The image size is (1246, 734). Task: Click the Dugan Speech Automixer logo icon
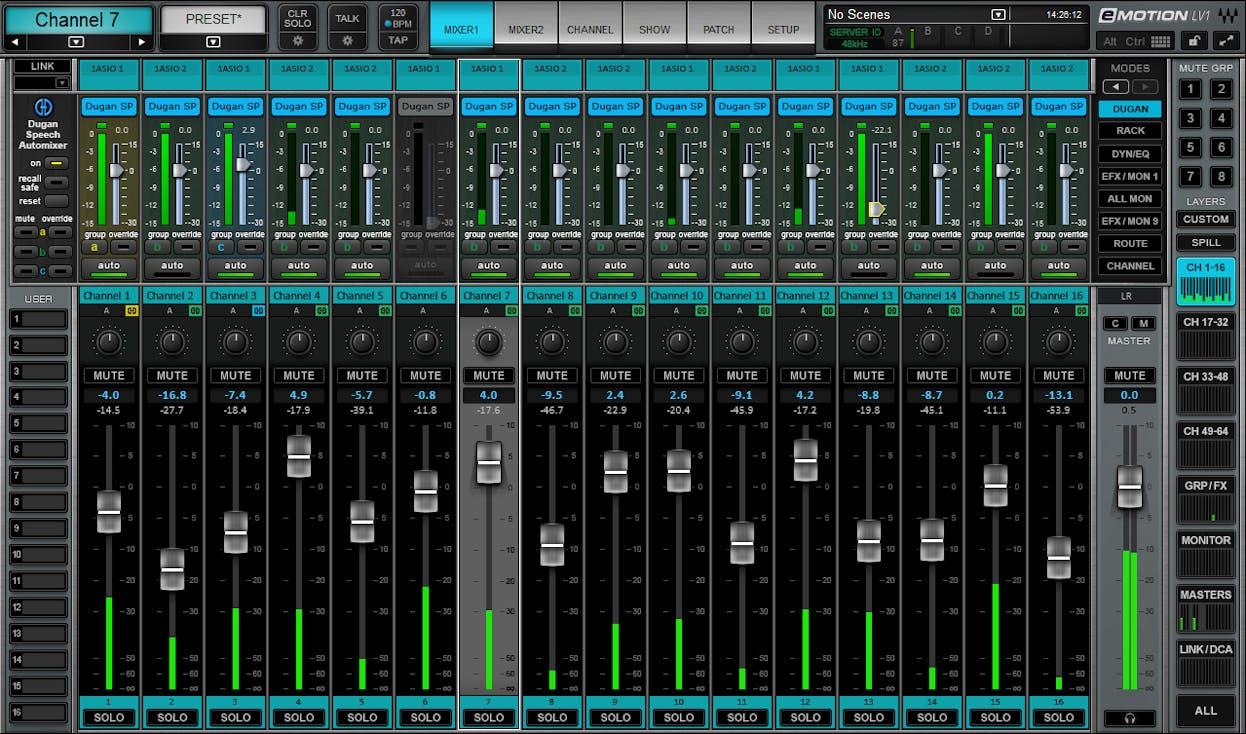click(x=43, y=107)
